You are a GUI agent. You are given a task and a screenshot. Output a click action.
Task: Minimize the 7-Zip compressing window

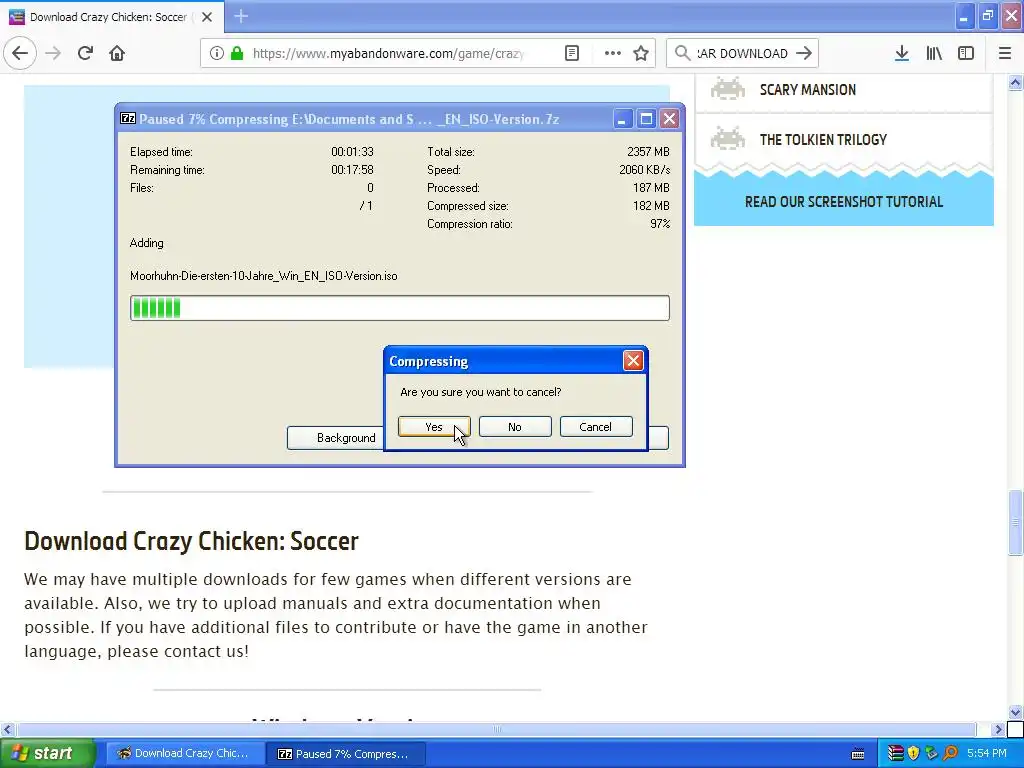(x=622, y=119)
